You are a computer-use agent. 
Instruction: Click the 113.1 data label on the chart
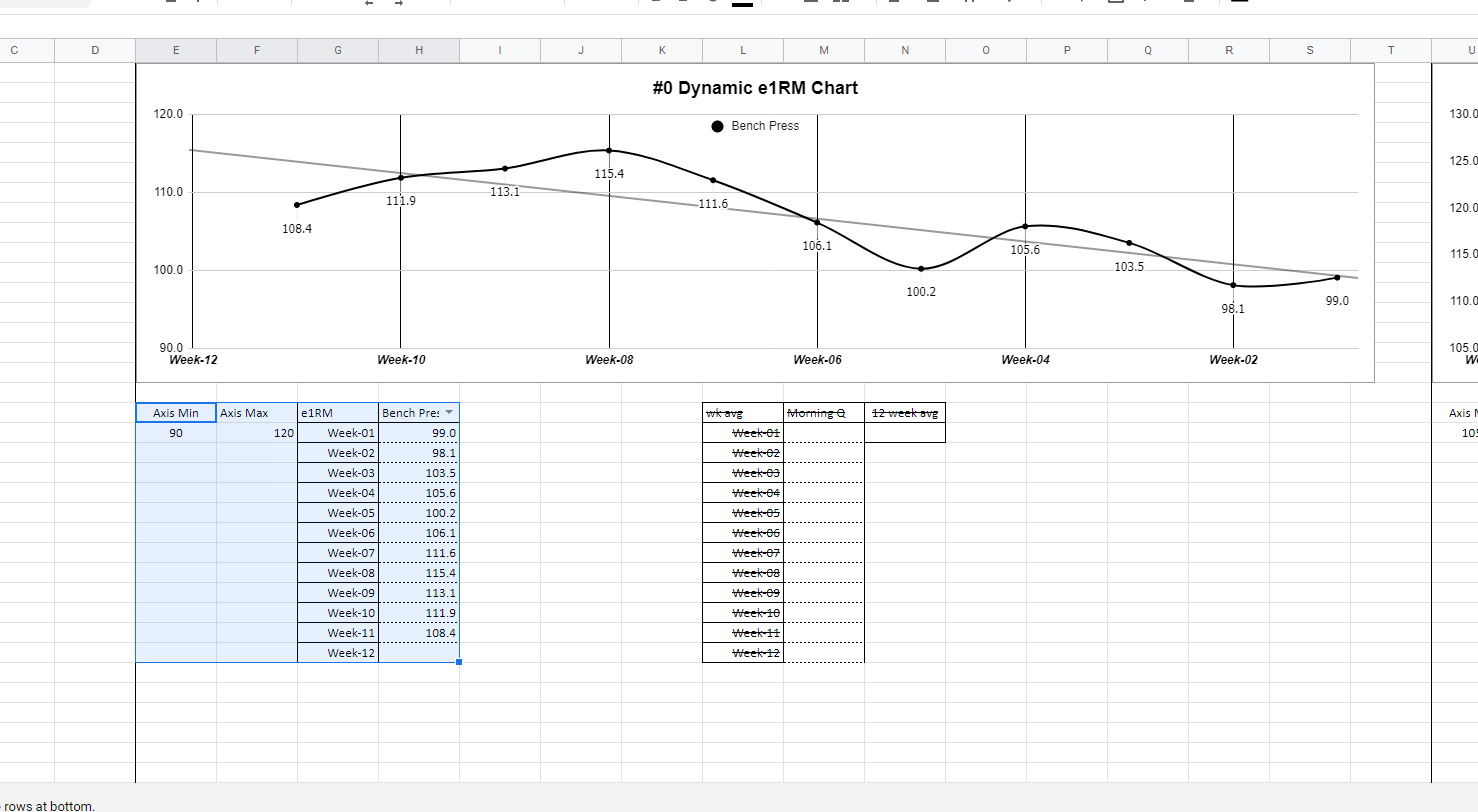coord(505,192)
